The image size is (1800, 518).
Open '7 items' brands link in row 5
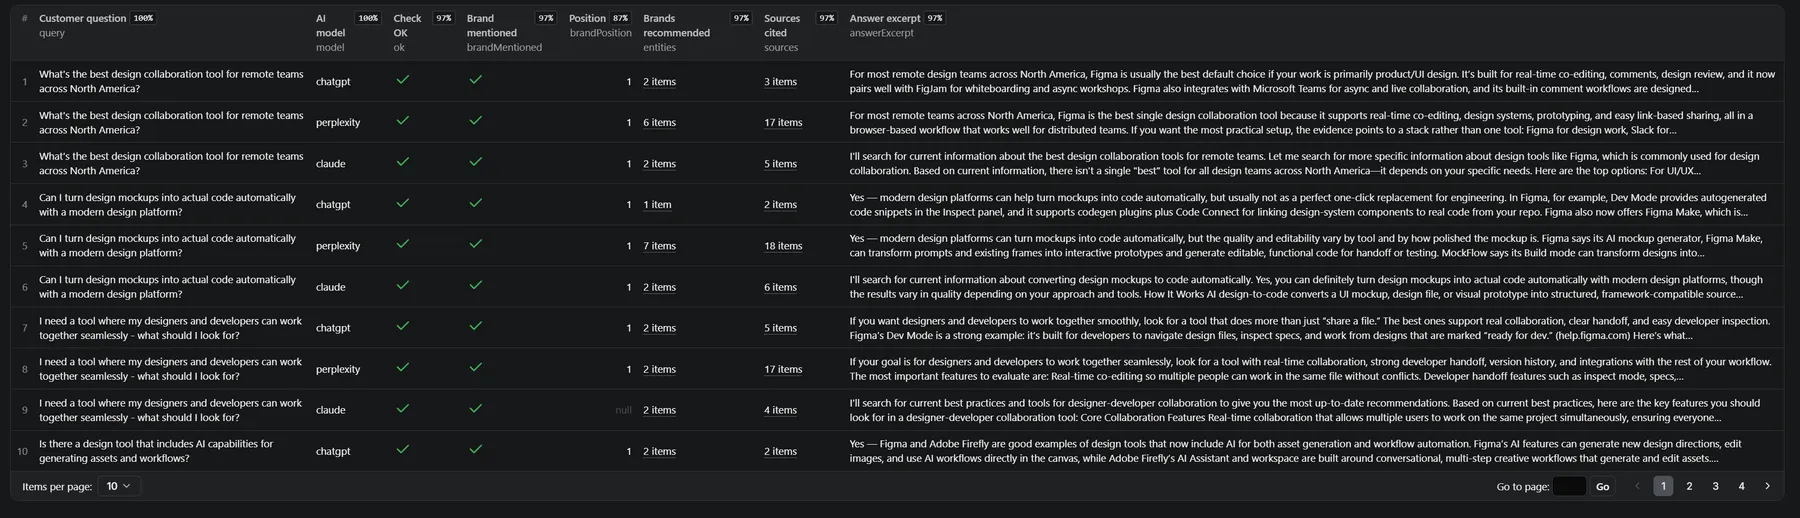coord(659,246)
